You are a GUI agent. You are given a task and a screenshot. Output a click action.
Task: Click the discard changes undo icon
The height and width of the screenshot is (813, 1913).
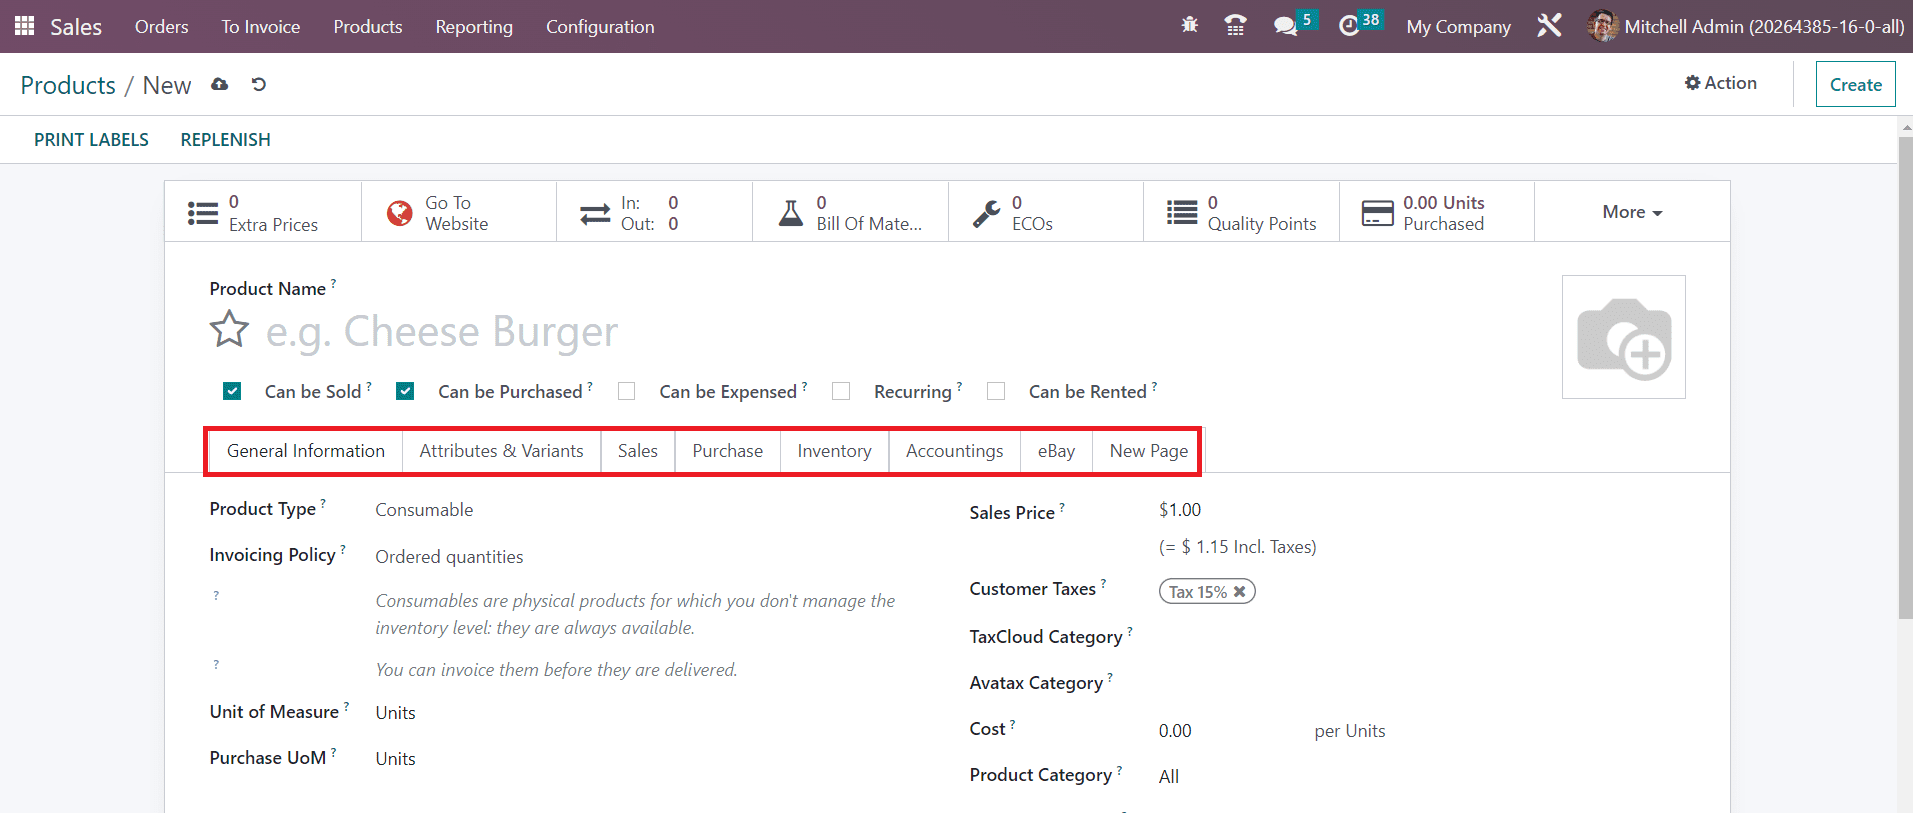coord(259,85)
